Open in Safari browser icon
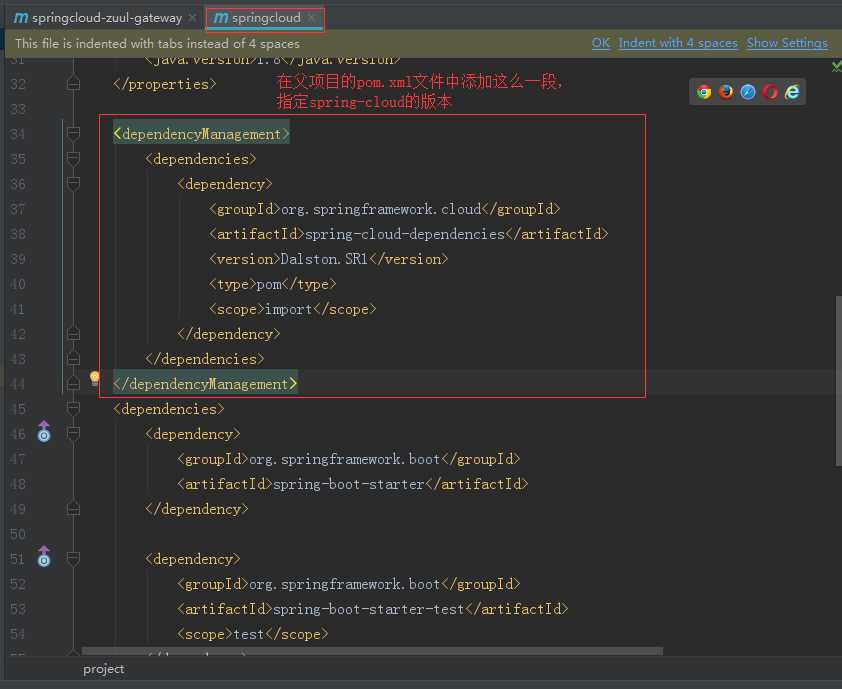The image size is (842, 689). point(748,92)
